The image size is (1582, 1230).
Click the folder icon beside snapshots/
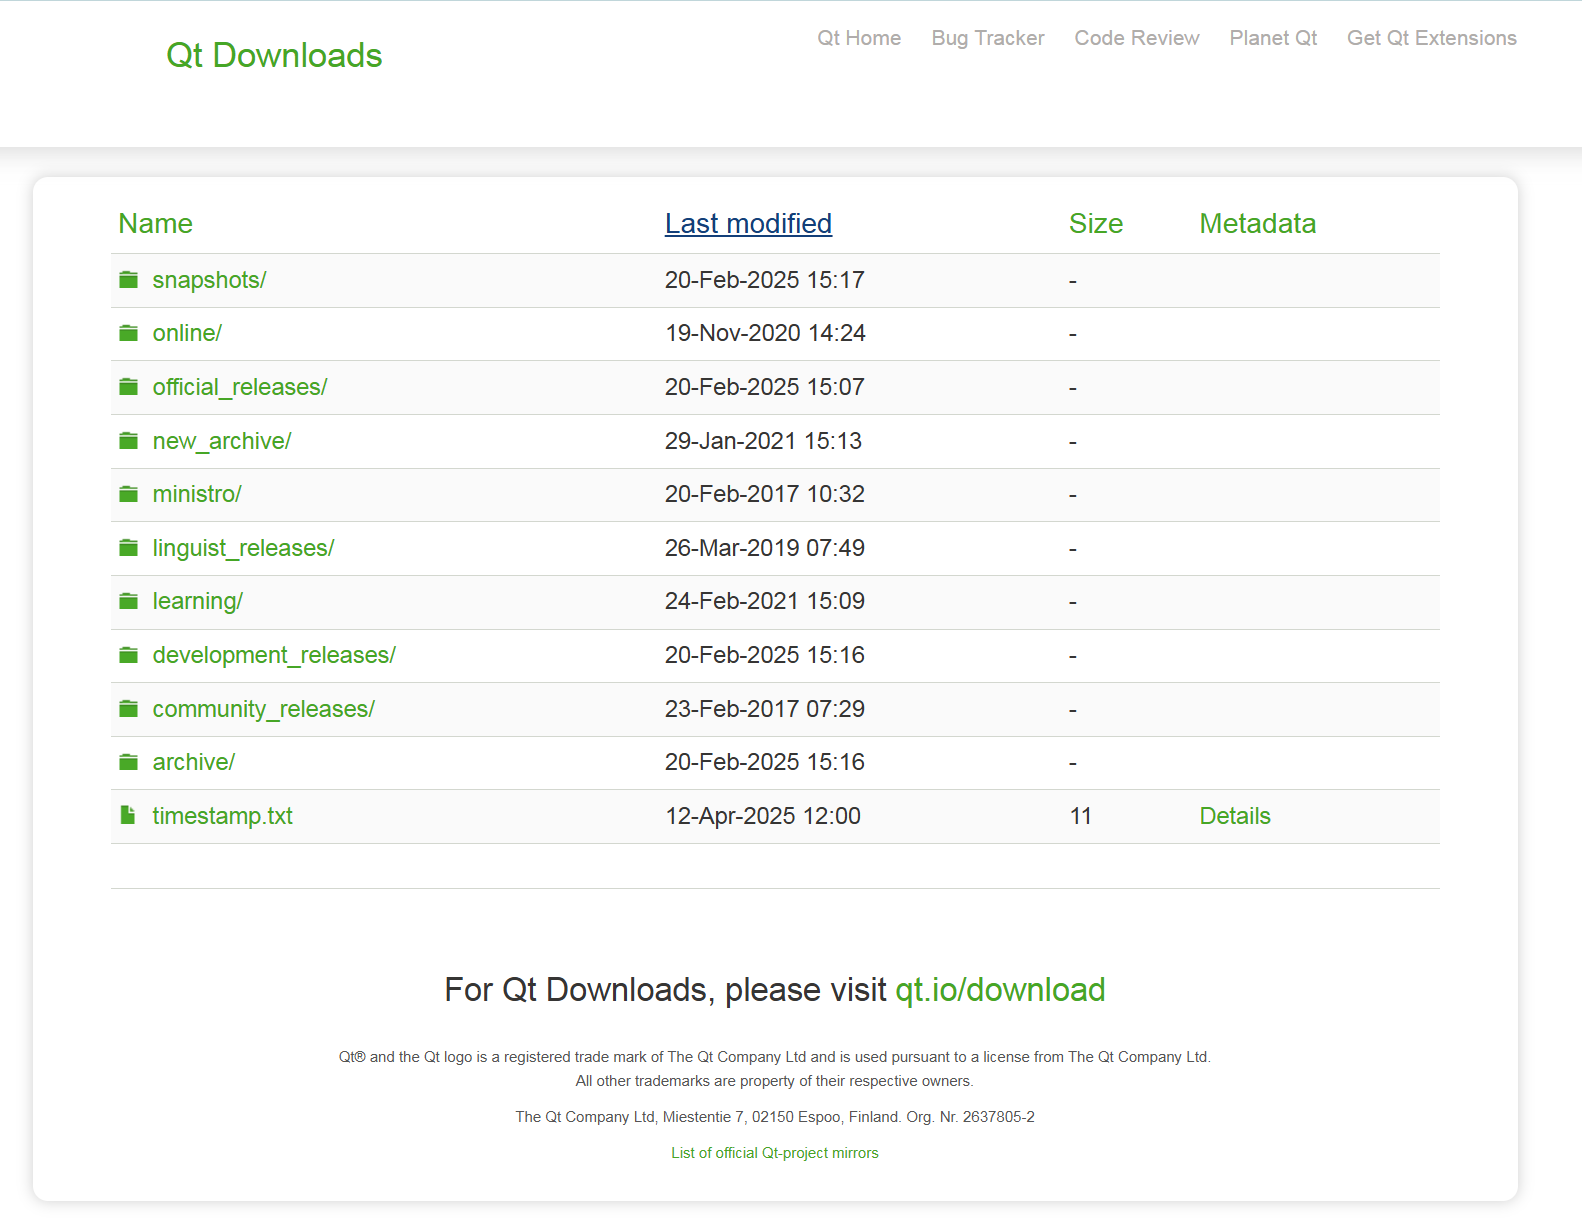coord(129,280)
